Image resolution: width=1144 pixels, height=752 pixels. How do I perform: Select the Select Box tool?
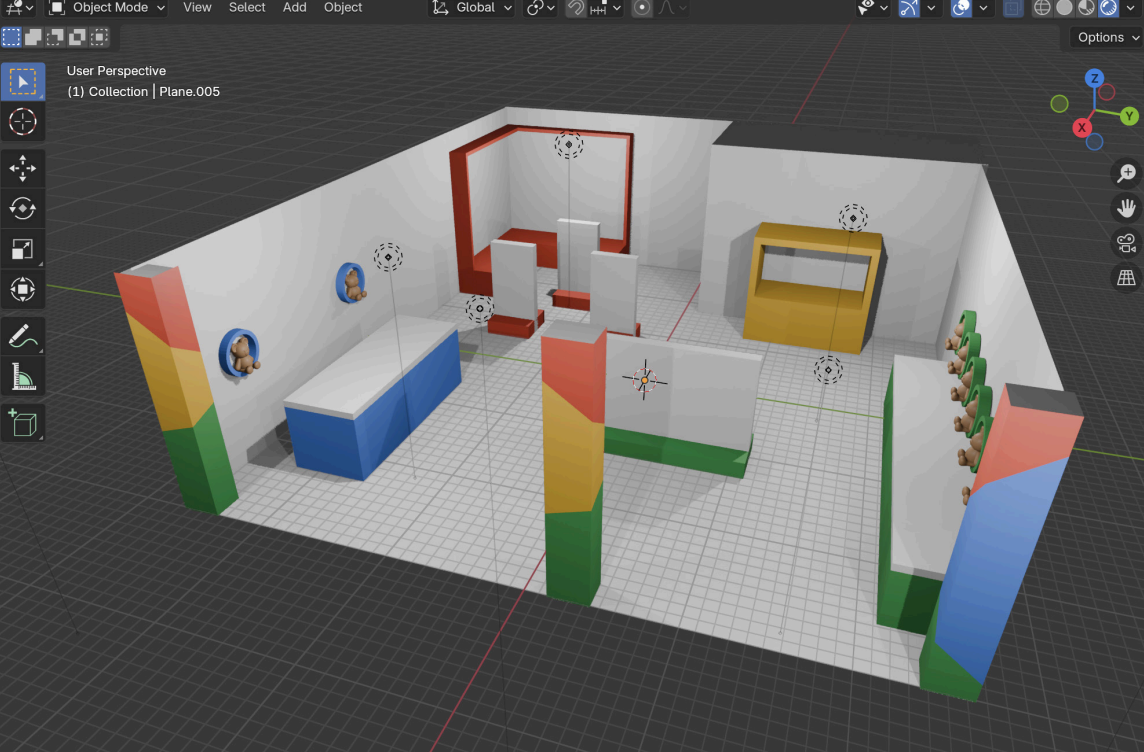point(23,81)
